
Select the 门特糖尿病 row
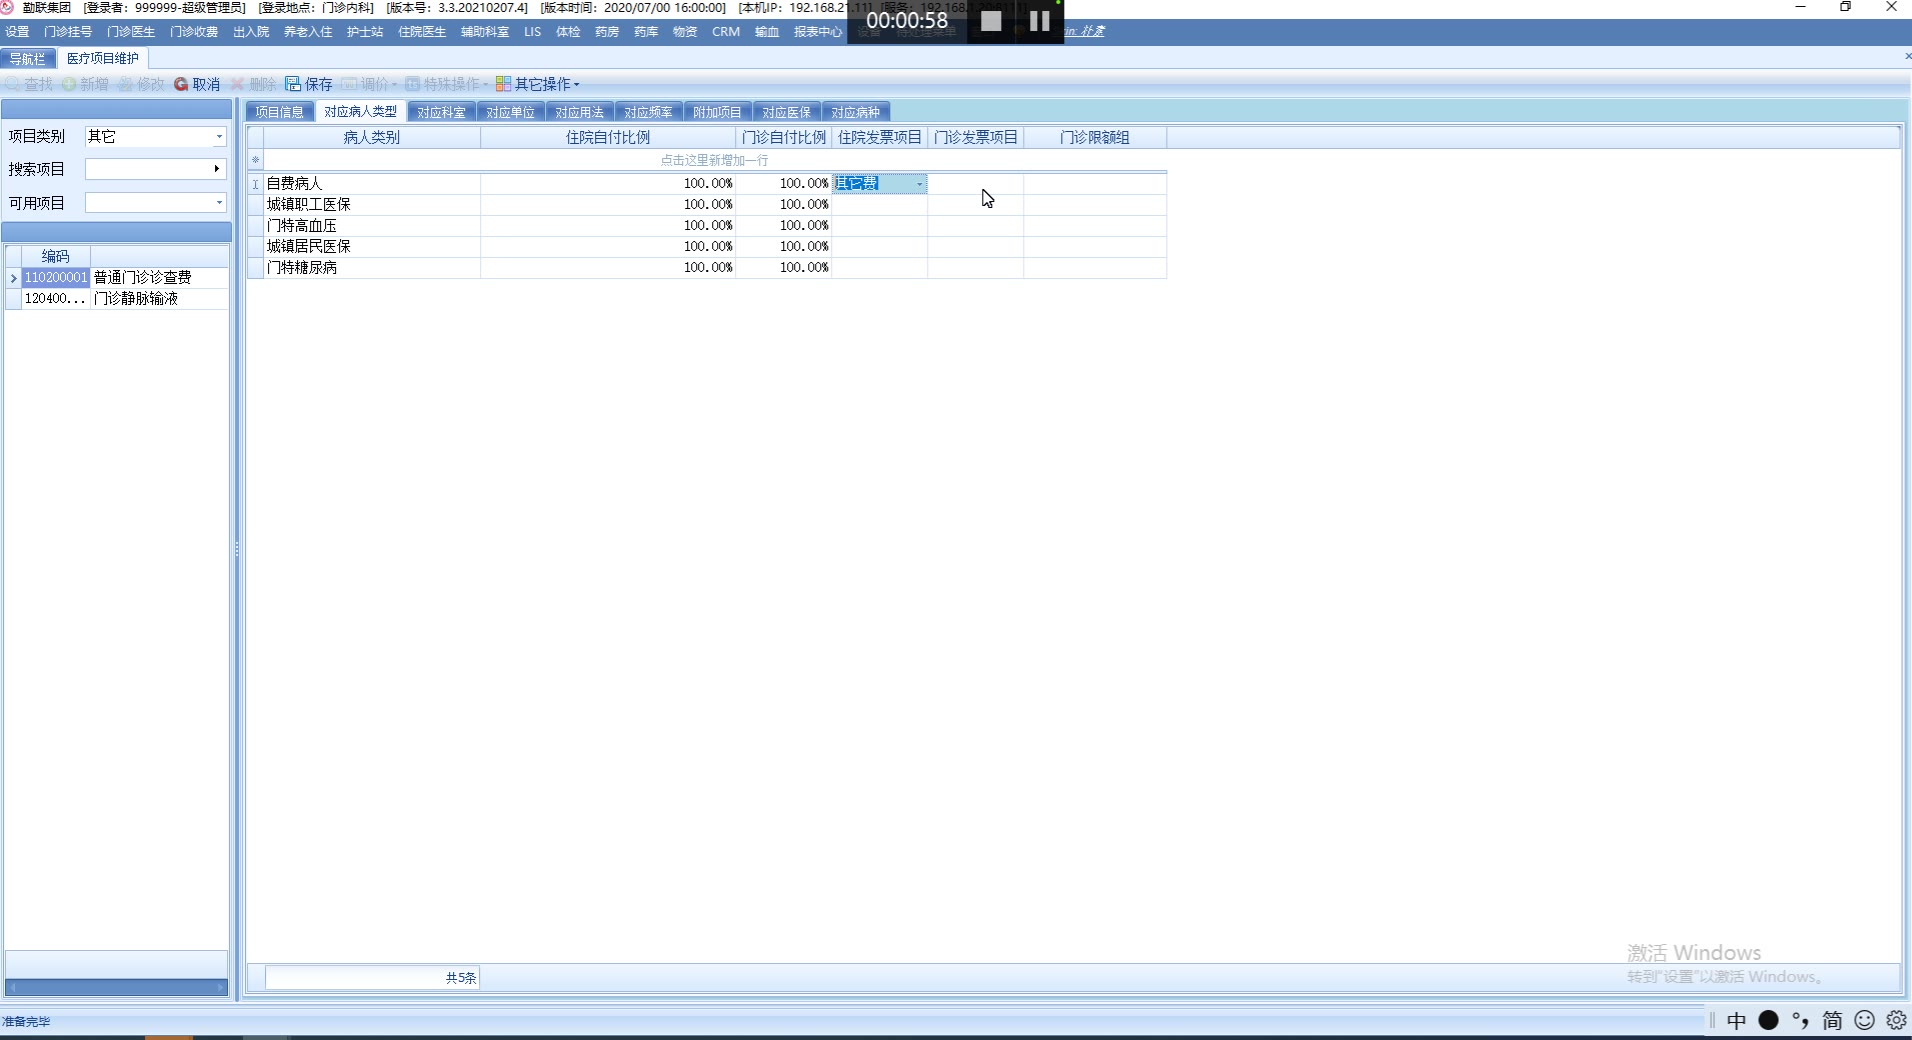[706, 268]
